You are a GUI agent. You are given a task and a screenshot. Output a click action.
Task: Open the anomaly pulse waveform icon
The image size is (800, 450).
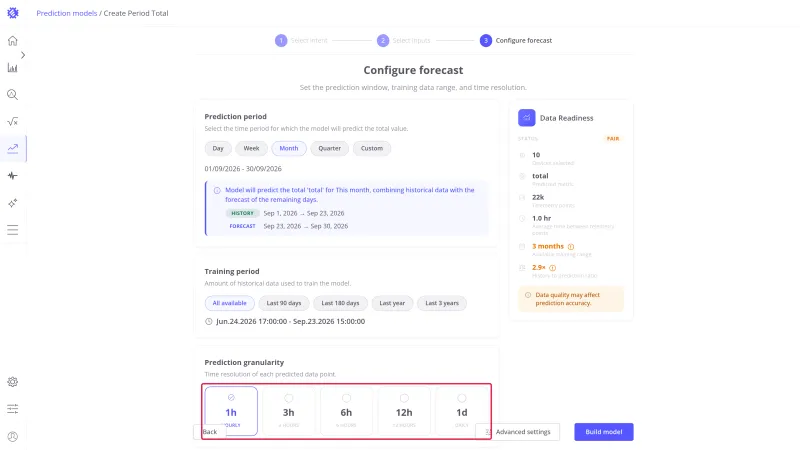[13, 176]
